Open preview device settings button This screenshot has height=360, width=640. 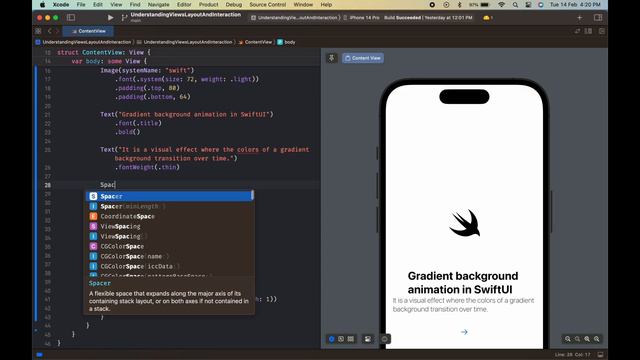click(368, 339)
